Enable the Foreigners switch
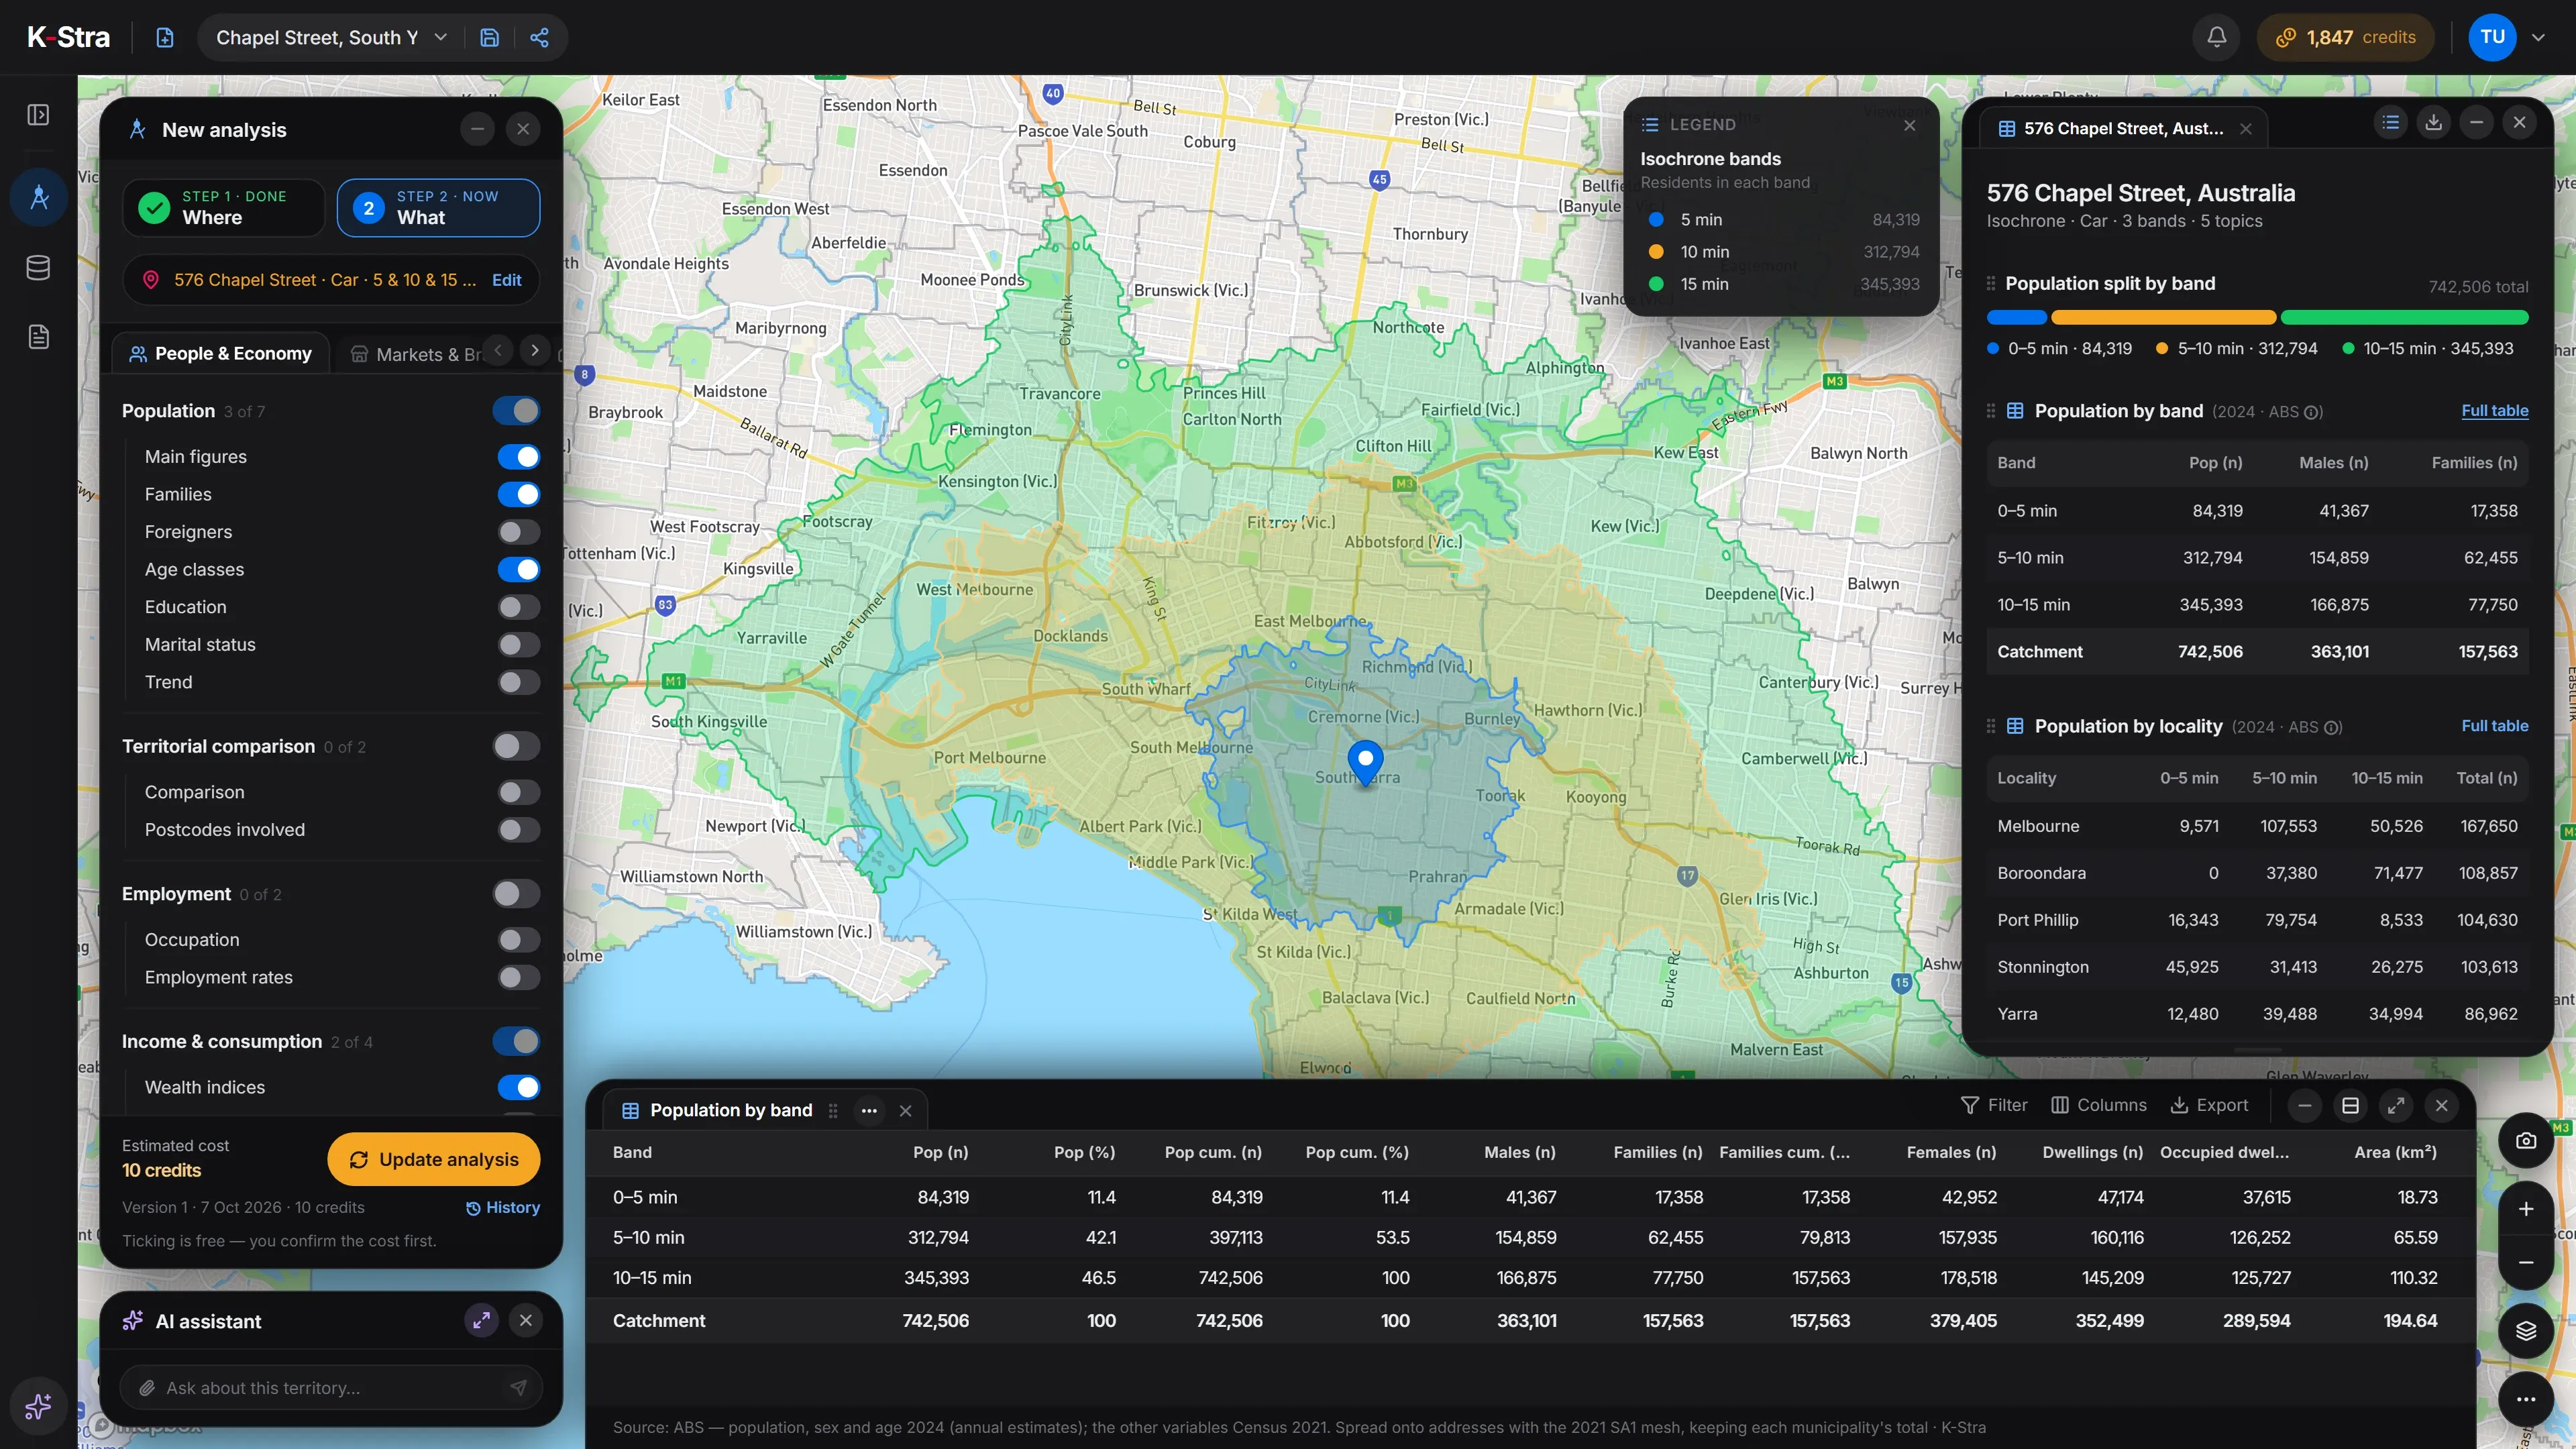The height and width of the screenshot is (1449, 2576). coord(518,532)
